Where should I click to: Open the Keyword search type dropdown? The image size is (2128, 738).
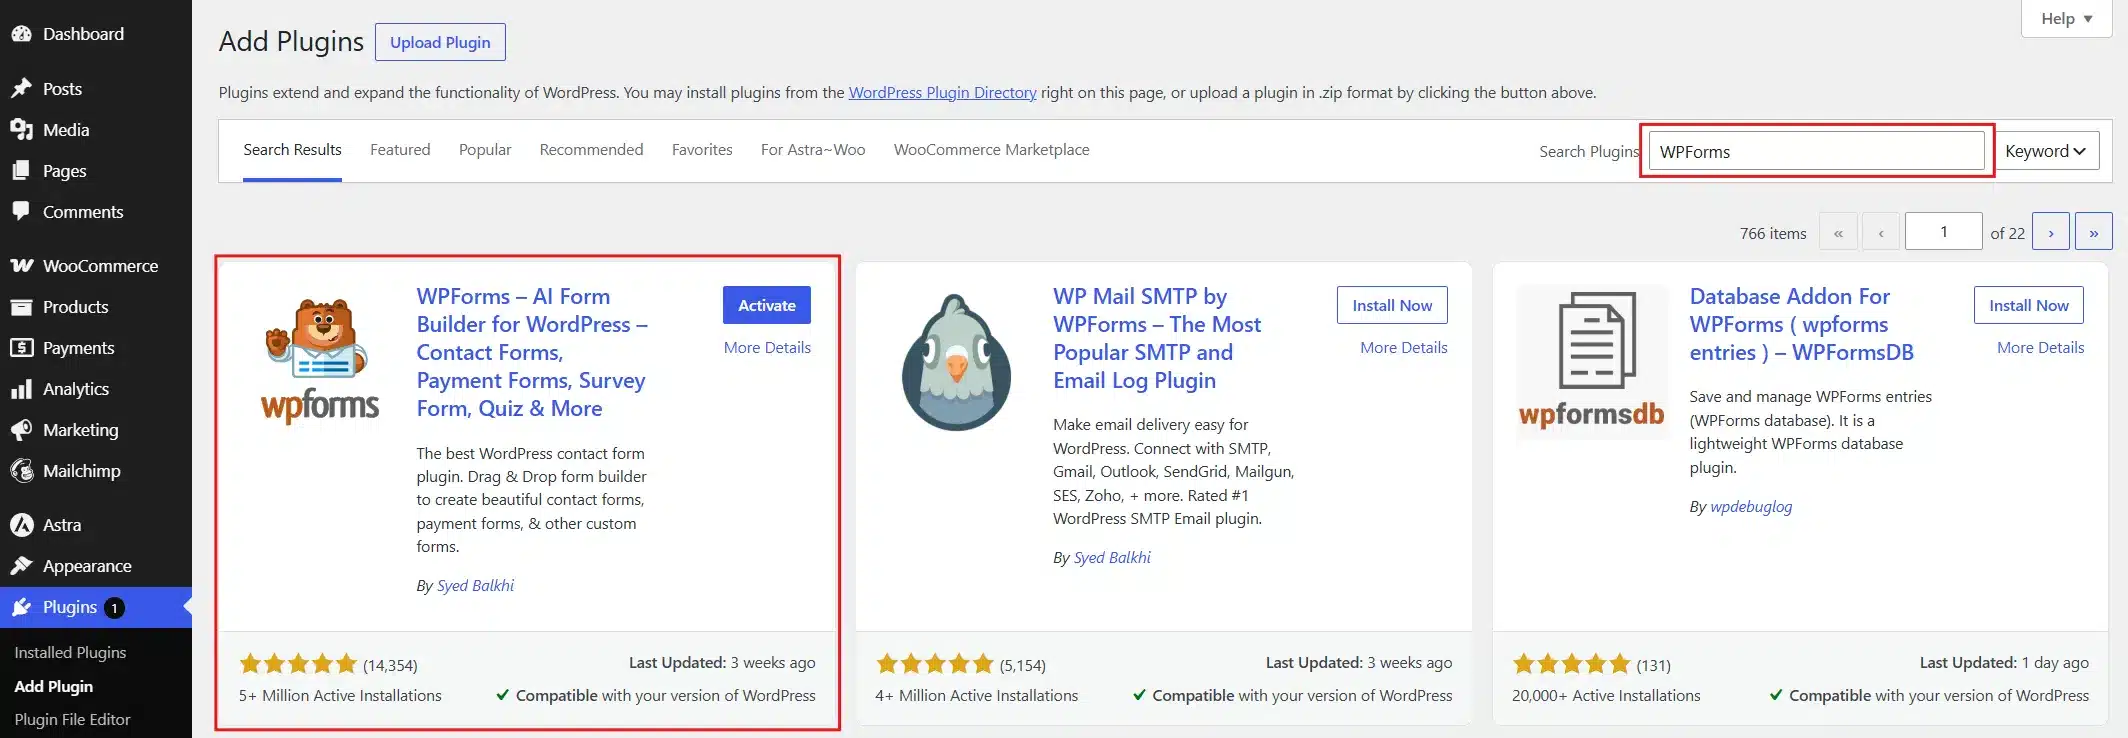[x=2047, y=151]
